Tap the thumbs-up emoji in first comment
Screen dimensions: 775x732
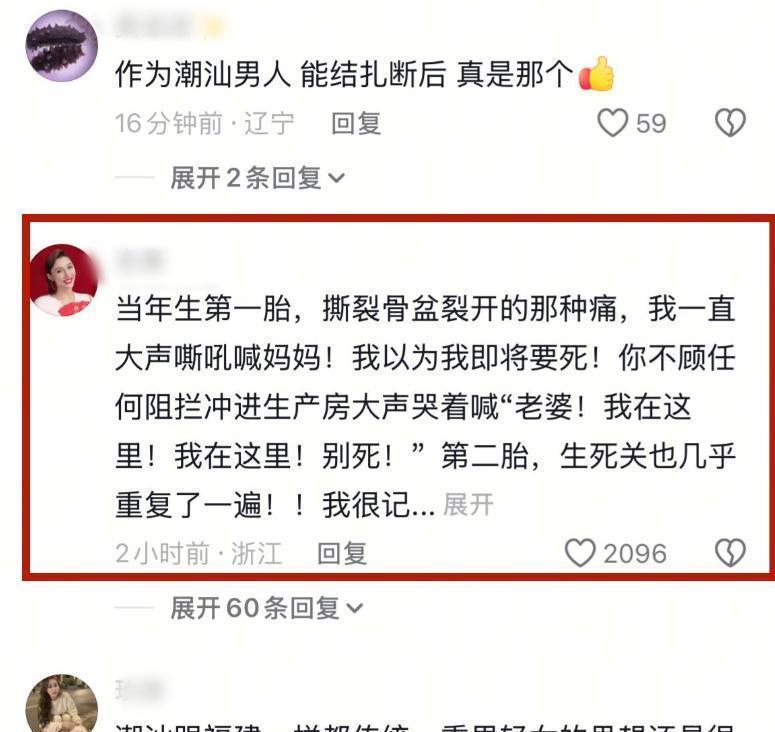(x=597, y=74)
